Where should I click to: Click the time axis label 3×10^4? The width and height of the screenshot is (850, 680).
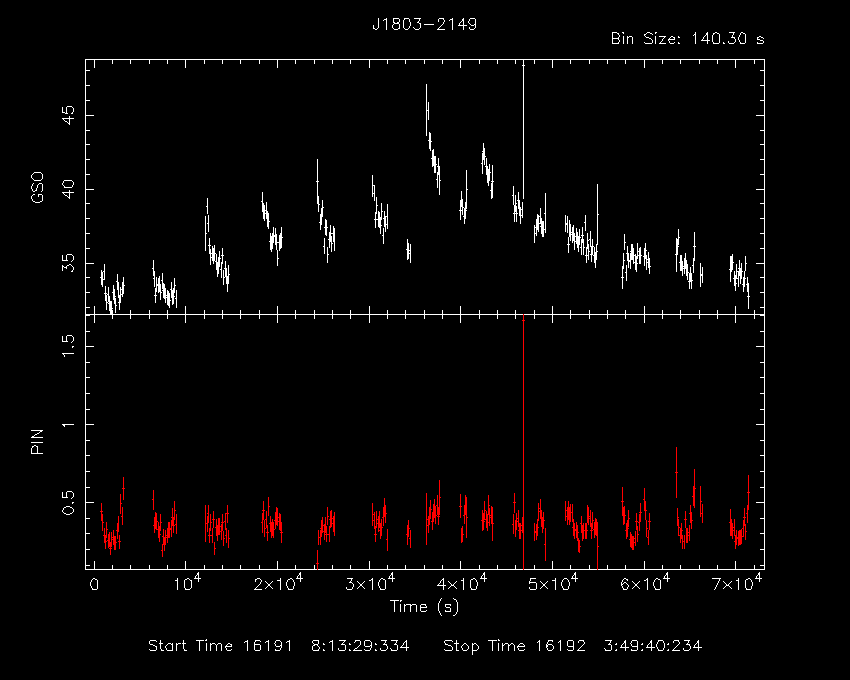pyautogui.click(x=370, y=583)
